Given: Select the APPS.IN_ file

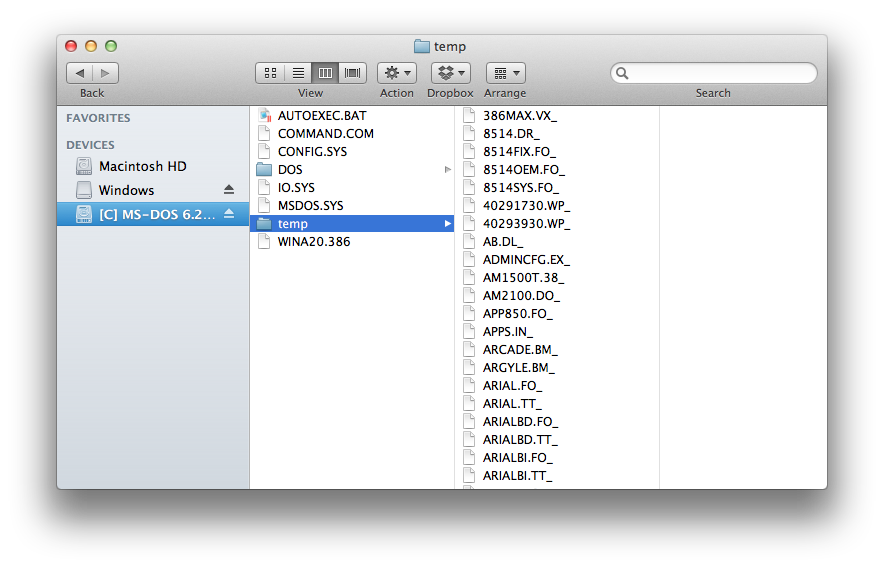Looking at the screenshot, I should 557,332.
